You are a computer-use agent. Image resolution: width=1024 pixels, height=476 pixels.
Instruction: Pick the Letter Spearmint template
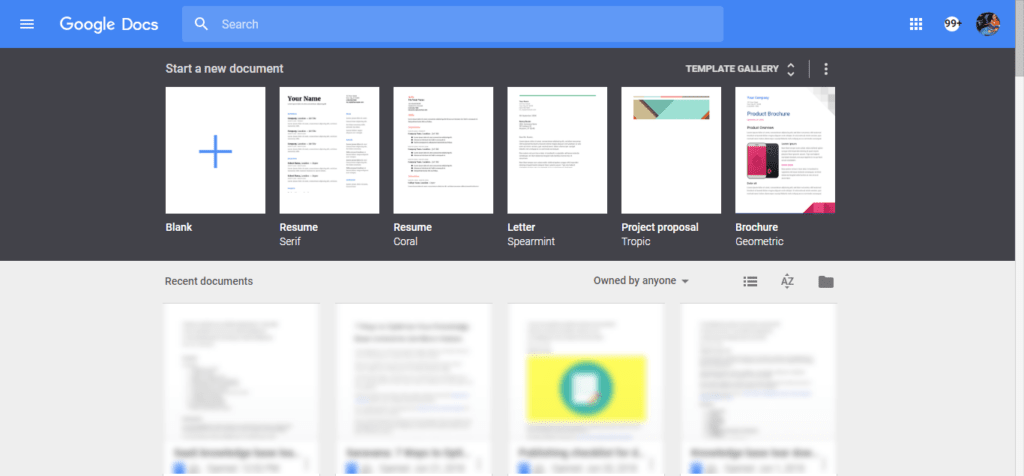click(557, 150)
